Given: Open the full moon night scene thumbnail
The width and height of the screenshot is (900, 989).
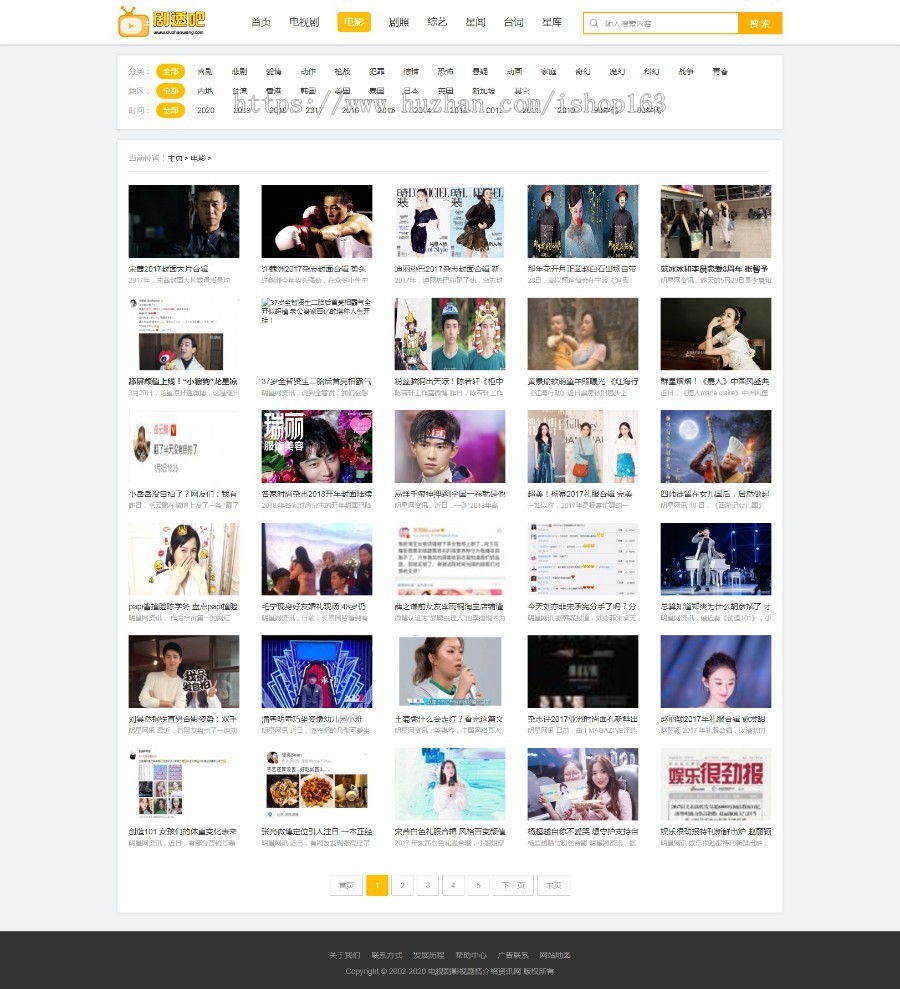Looking at the screenshot, I should tap(715, 446).
